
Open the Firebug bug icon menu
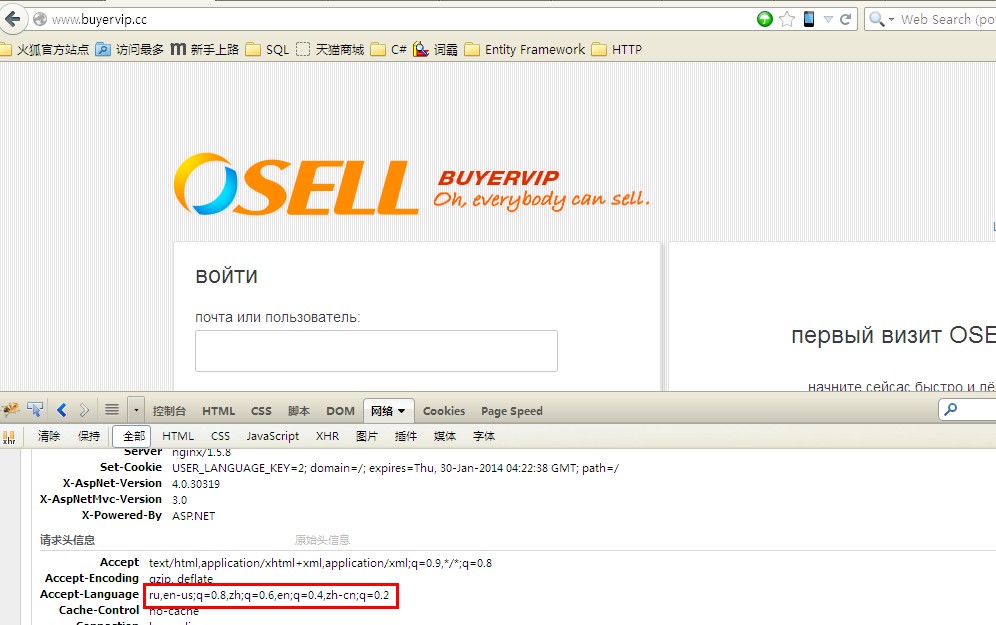coord(11,410)
